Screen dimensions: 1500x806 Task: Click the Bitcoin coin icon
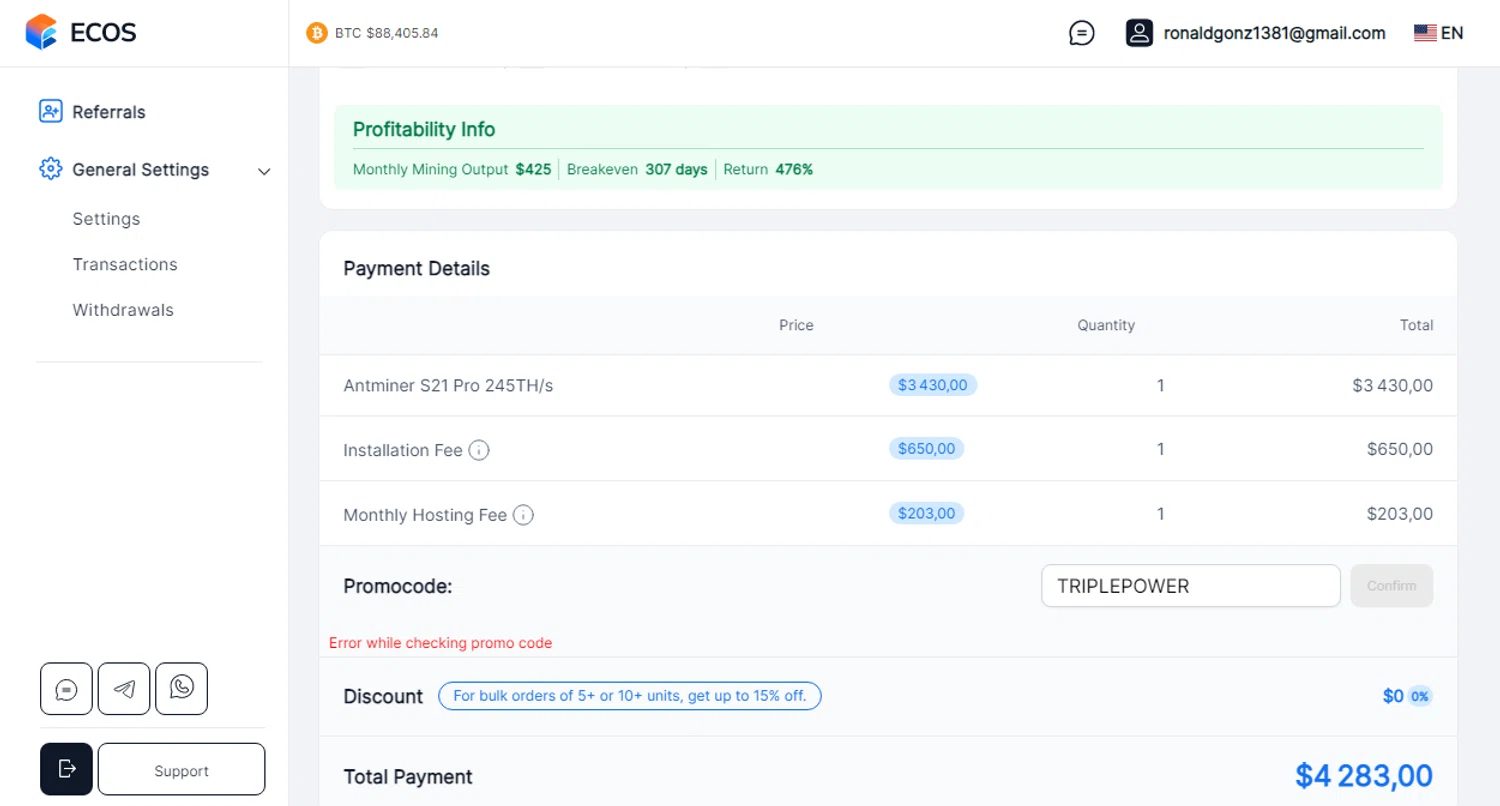(x=317, y=33)
